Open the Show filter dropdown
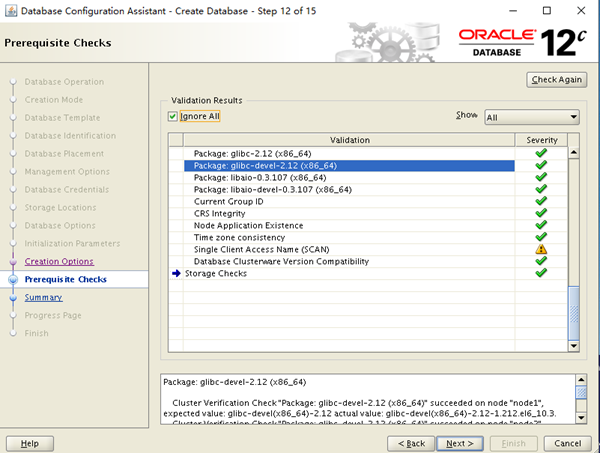The image size is (600, 453). tap(532, 117)
